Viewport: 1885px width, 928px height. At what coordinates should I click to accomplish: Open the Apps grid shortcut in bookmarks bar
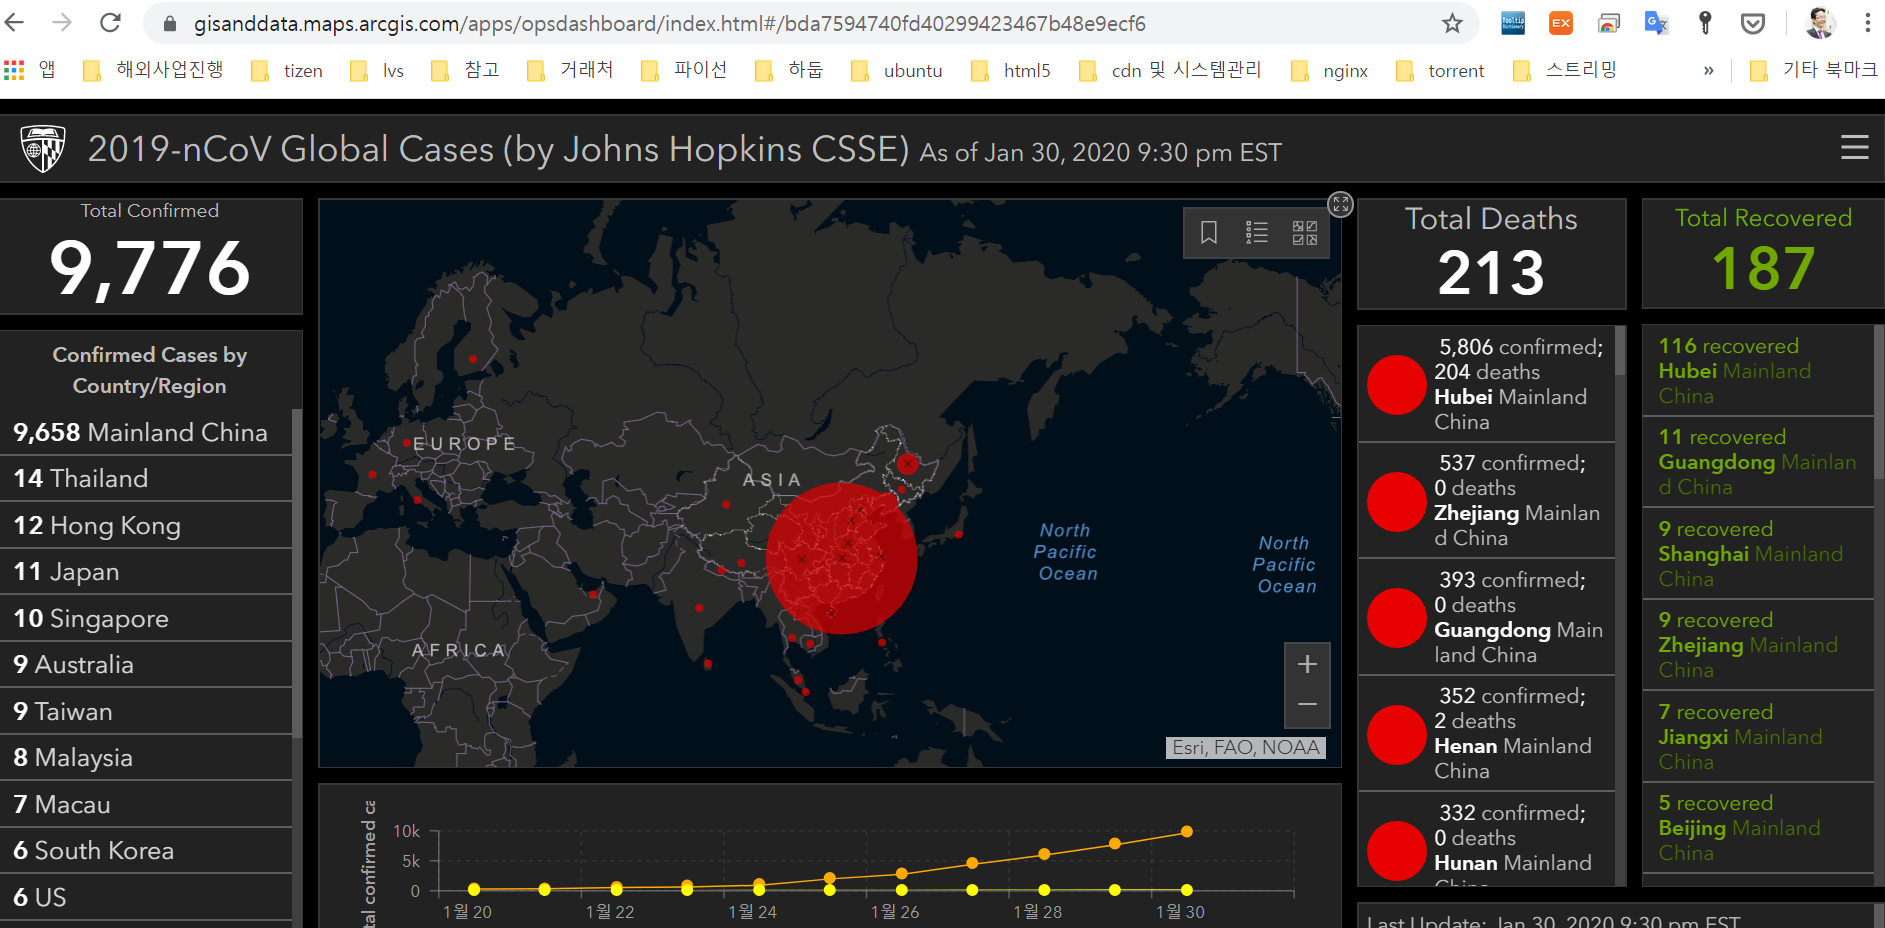pyautogui.click(x=14, y=70)
